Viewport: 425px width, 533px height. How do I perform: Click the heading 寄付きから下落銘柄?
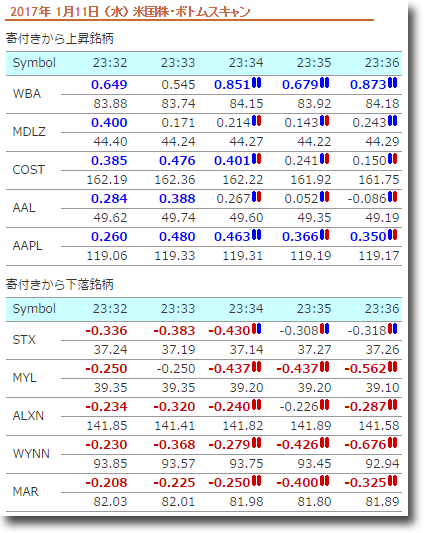[60, 284]
